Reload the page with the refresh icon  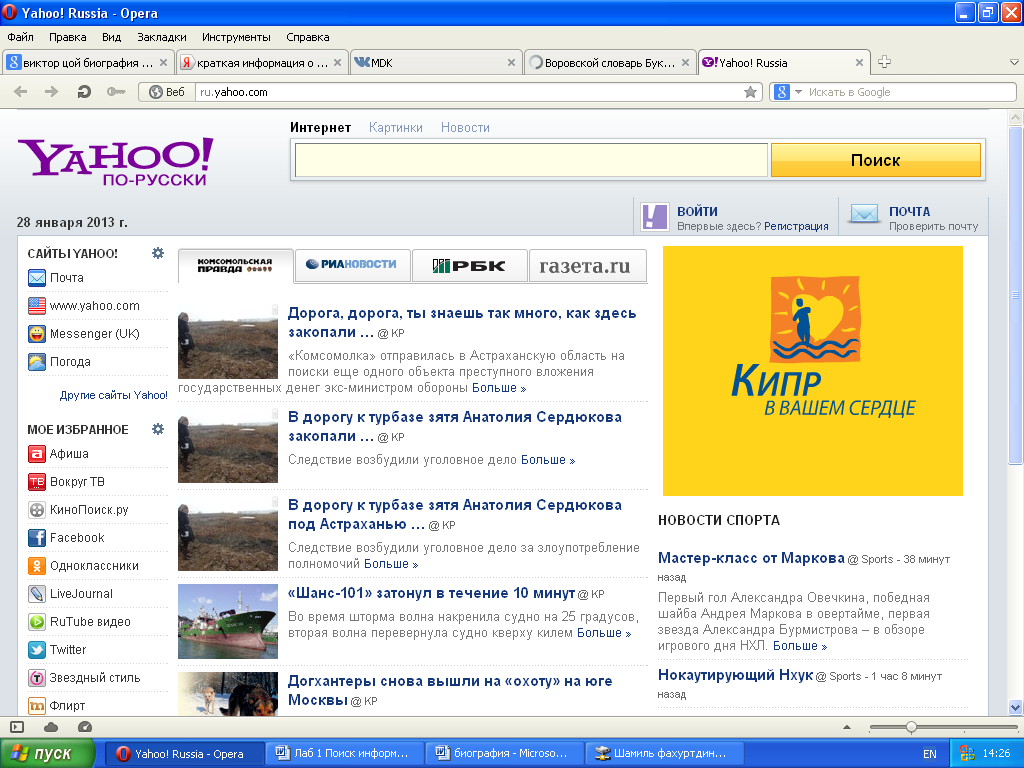point(84,92)
